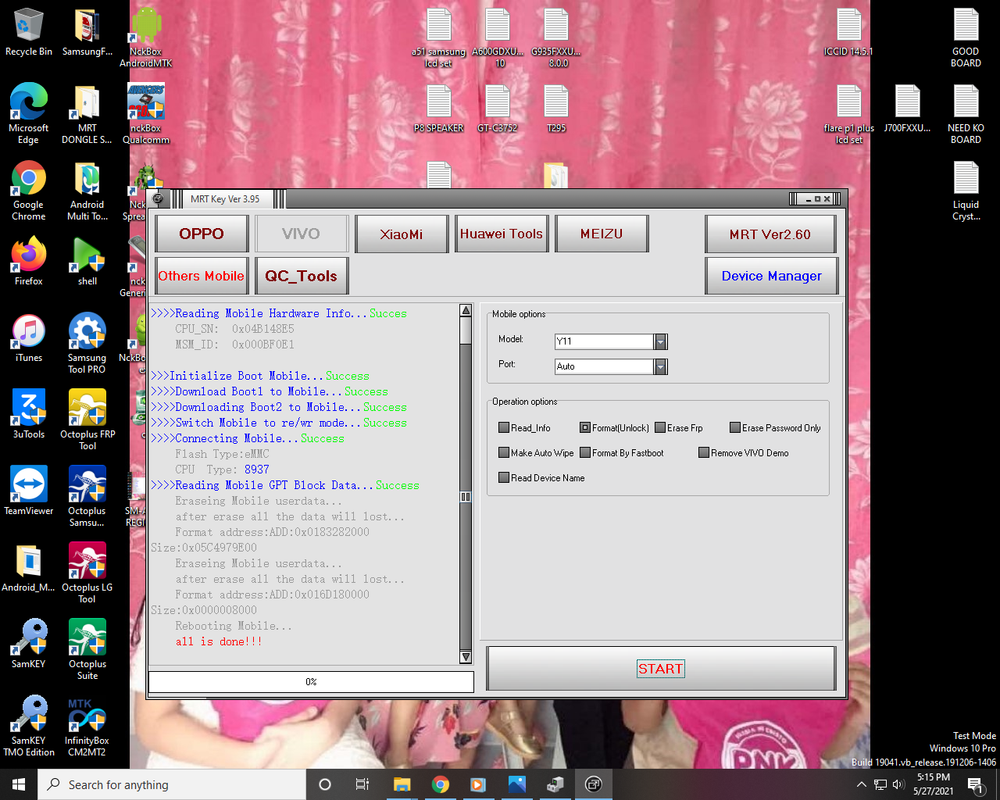Viewport: 1000px width, 800px height.
Task: Expand the Model dropdown arrow
Action: 661,341
